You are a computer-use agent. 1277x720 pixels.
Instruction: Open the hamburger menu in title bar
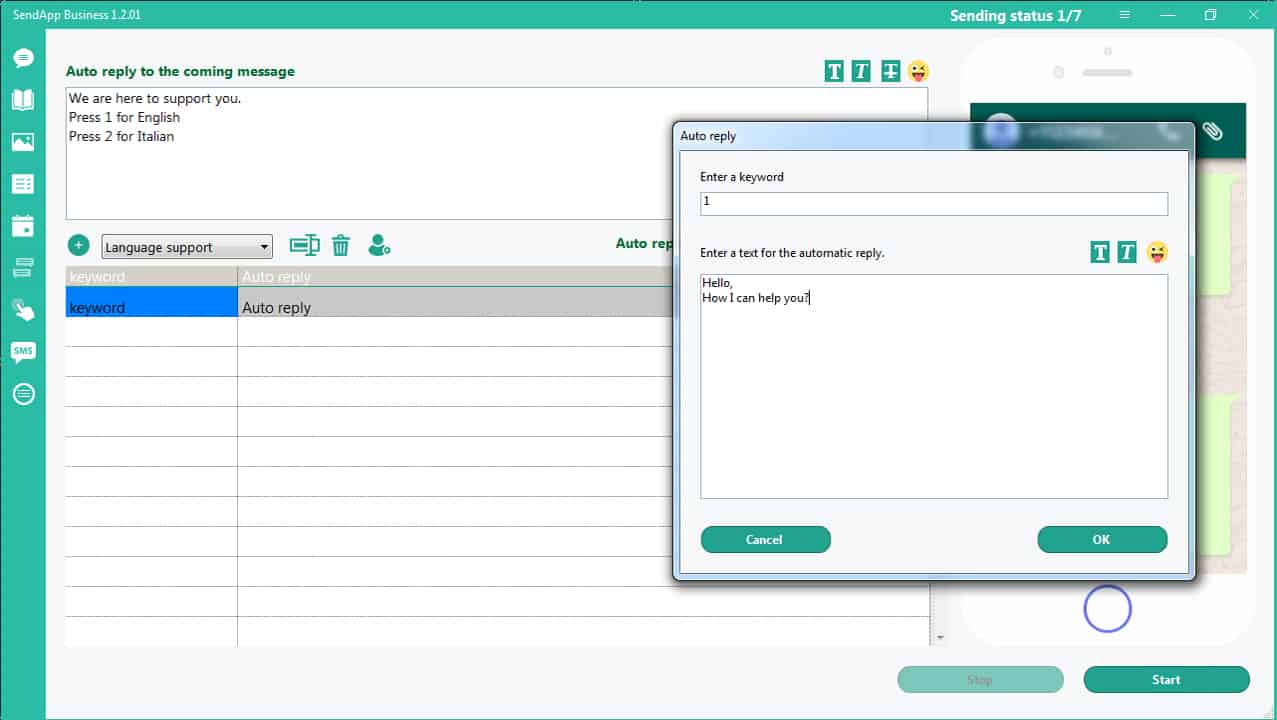[1125, 15]
